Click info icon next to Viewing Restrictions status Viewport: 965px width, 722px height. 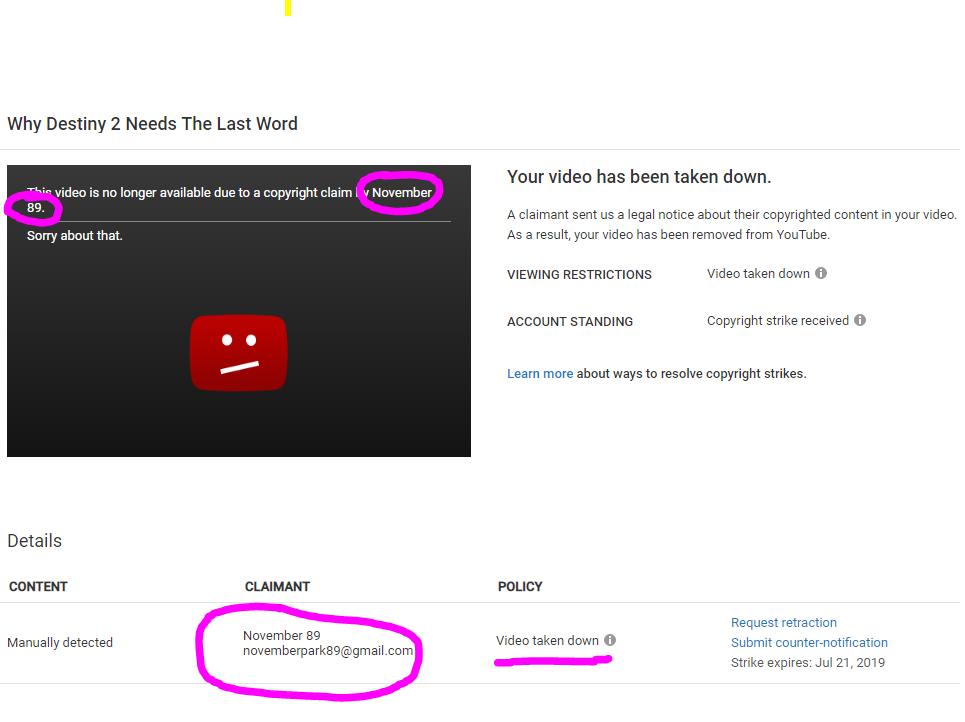click(821, 273)
